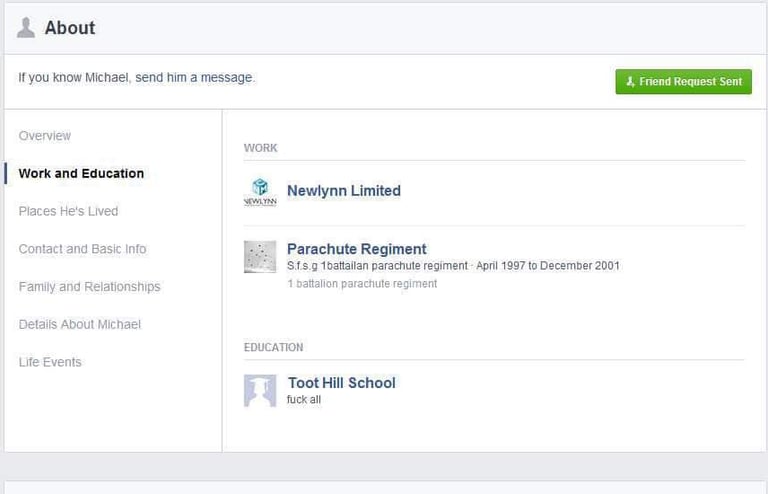Go to Places He's Lived
The image size is (768, 494).
(68, 211)
